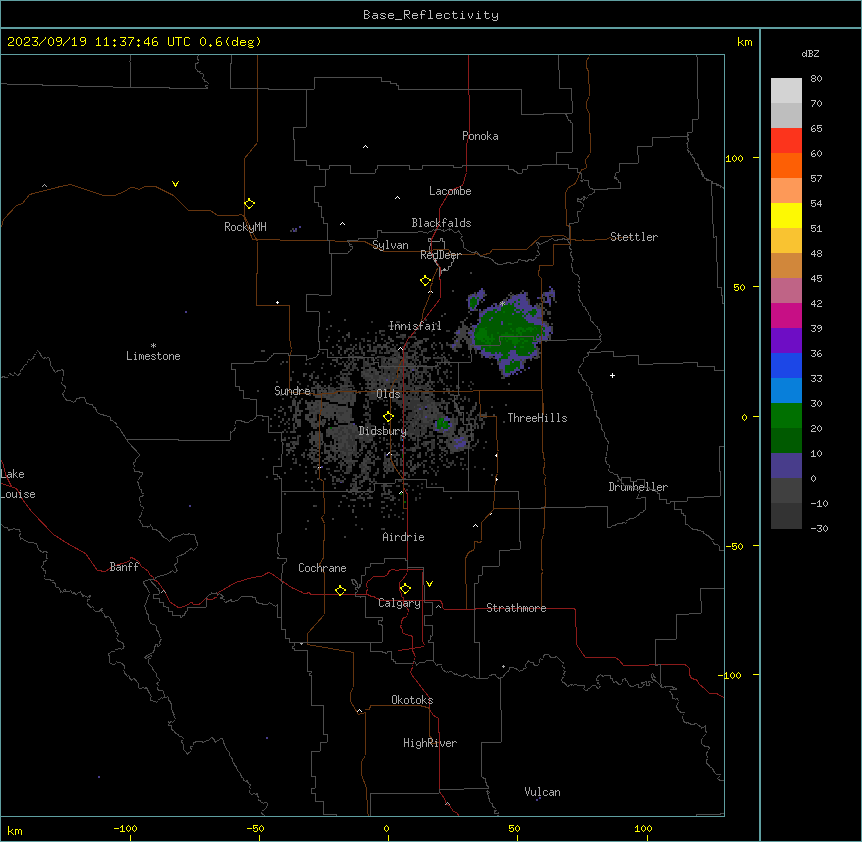Select the Vulcan label
This screenshot has width=862, height=842.
tap(543, 792)
